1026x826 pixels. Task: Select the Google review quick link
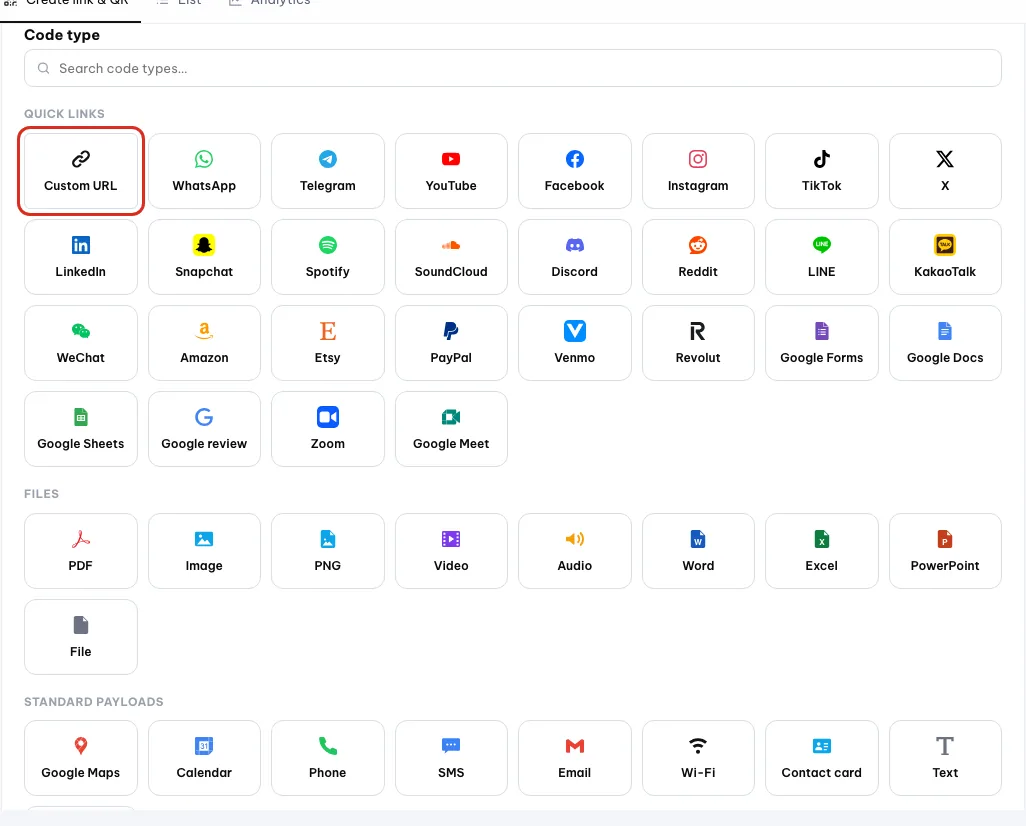(x=204, y=429)
